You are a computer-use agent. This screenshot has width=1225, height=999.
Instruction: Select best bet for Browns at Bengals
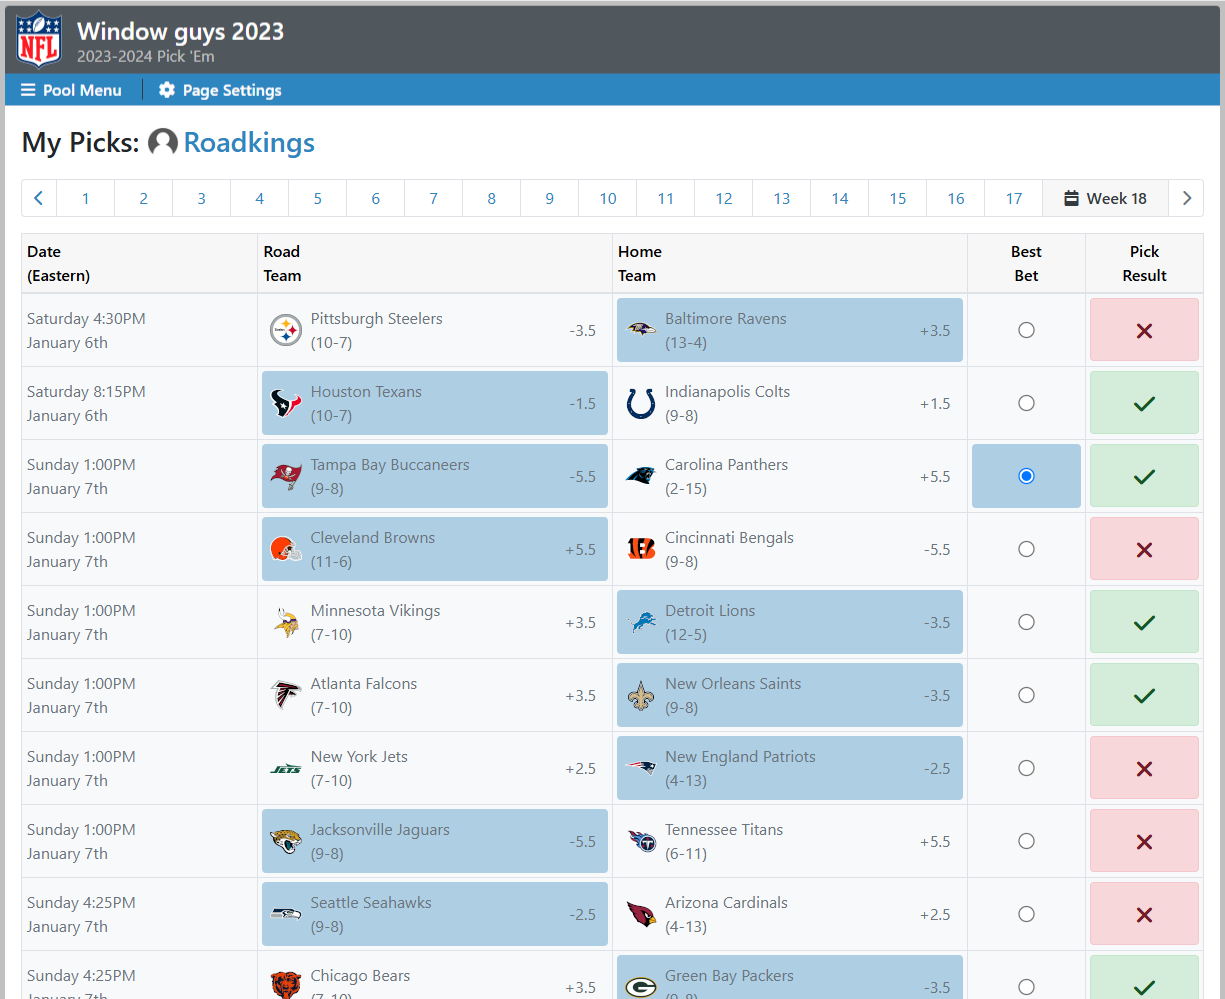[x=1026, y=549]
